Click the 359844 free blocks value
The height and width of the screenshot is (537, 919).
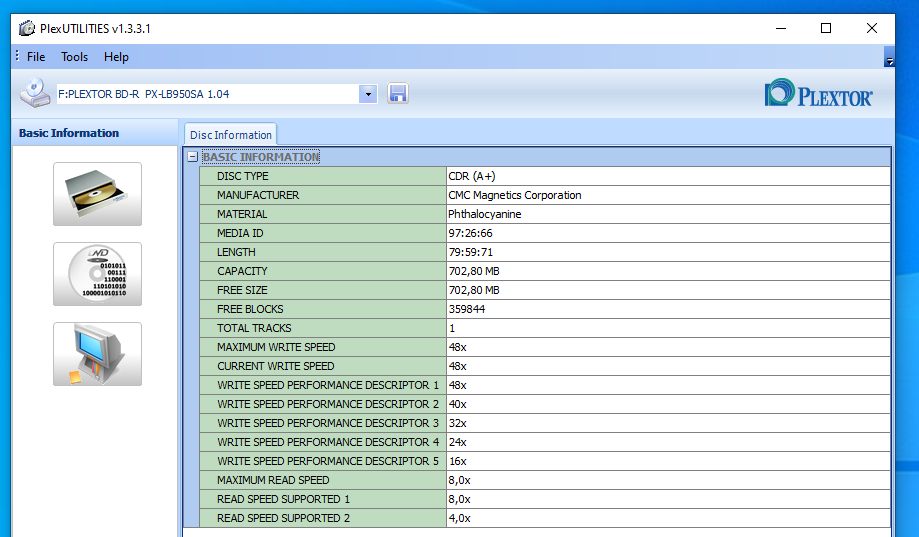pos(668,309)
